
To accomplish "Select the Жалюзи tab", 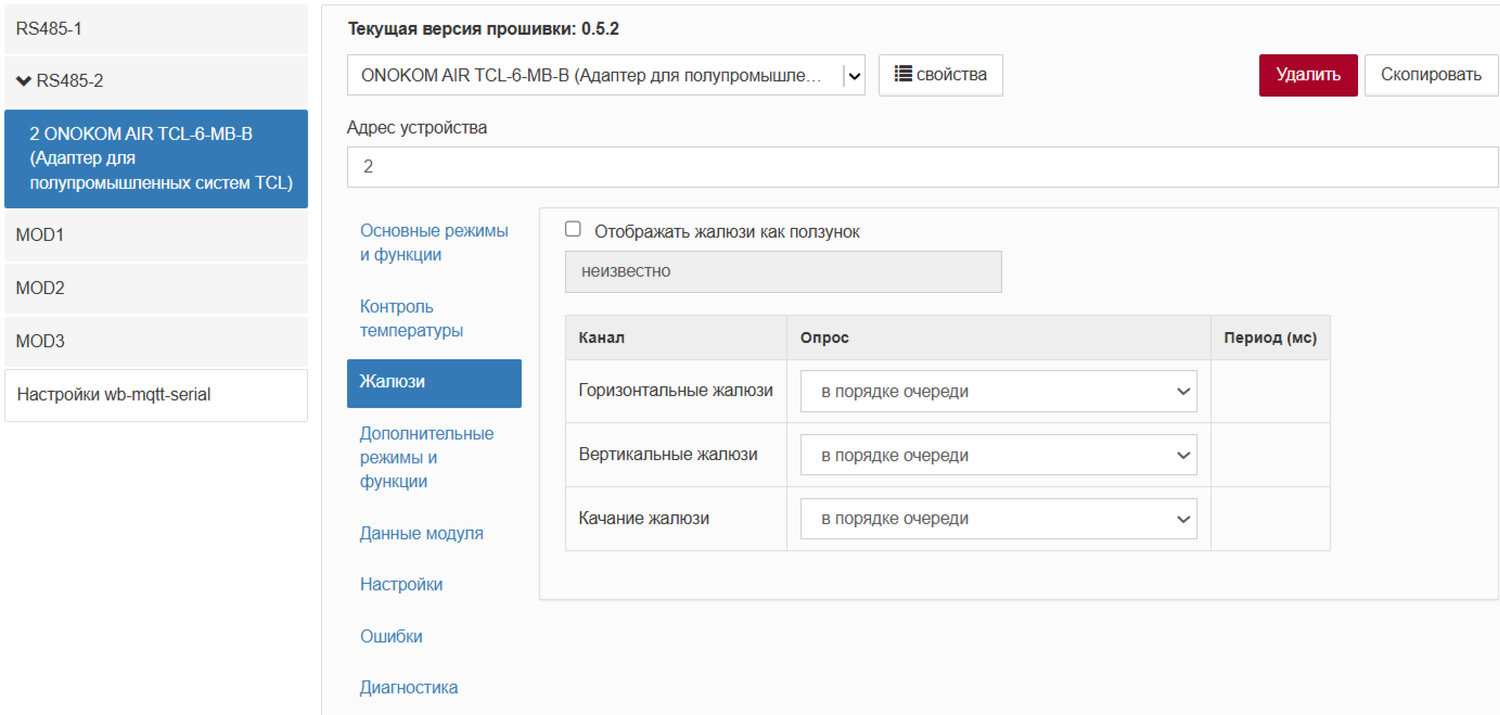I will pyautogui.click(x=434, y=383).
